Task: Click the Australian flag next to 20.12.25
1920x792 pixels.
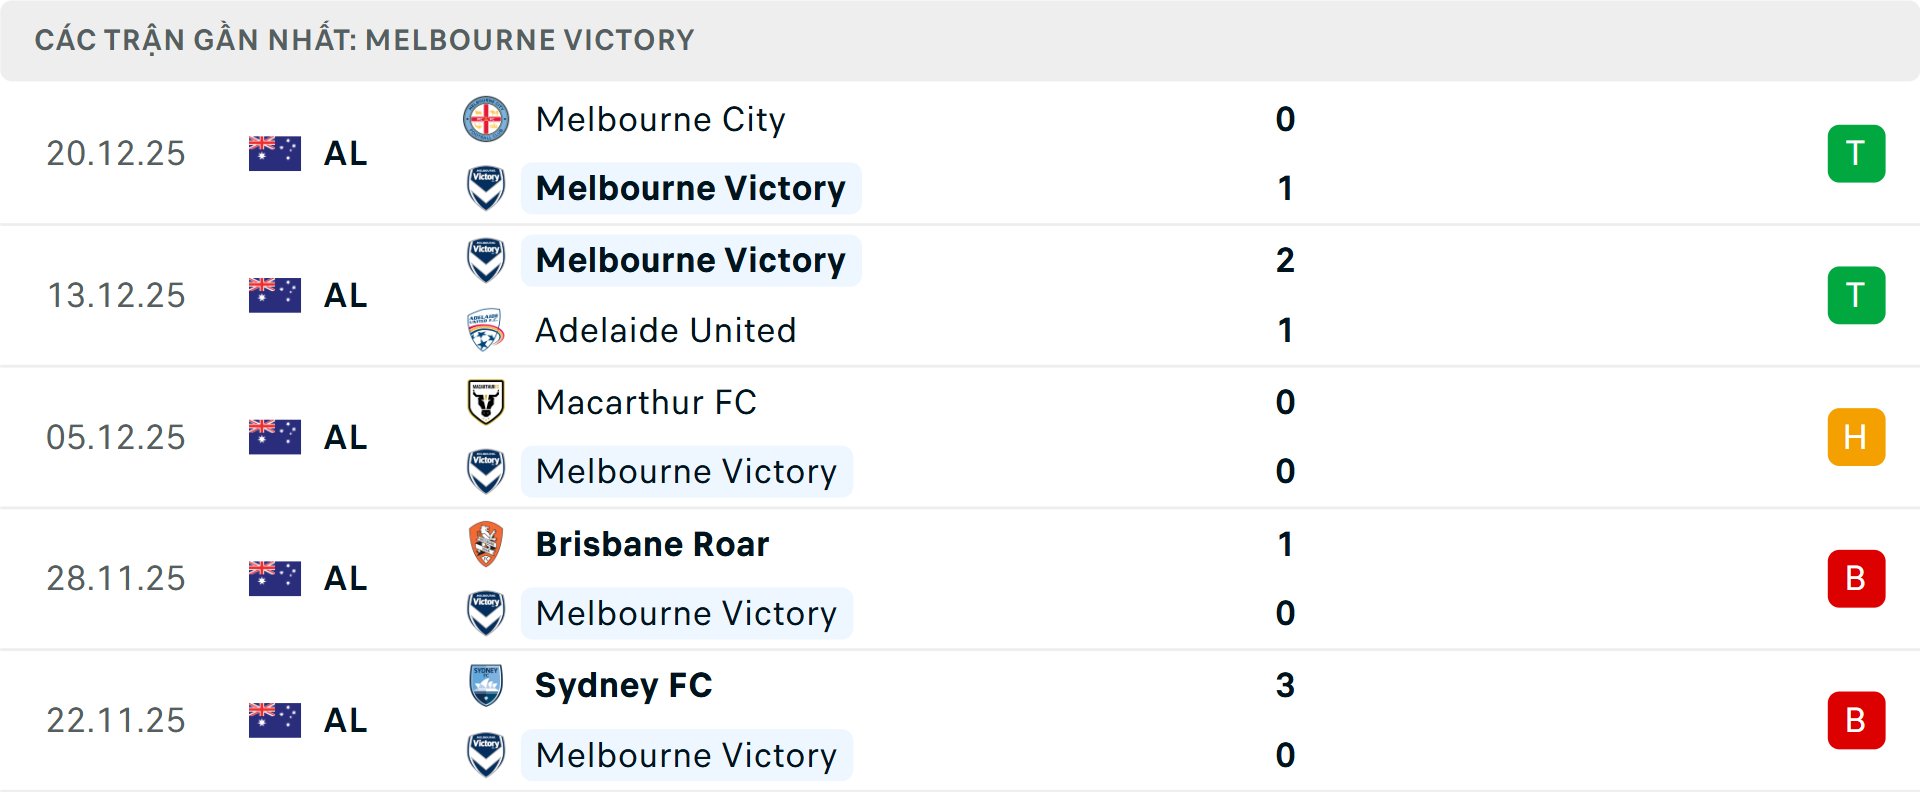Action: [274, 153]
